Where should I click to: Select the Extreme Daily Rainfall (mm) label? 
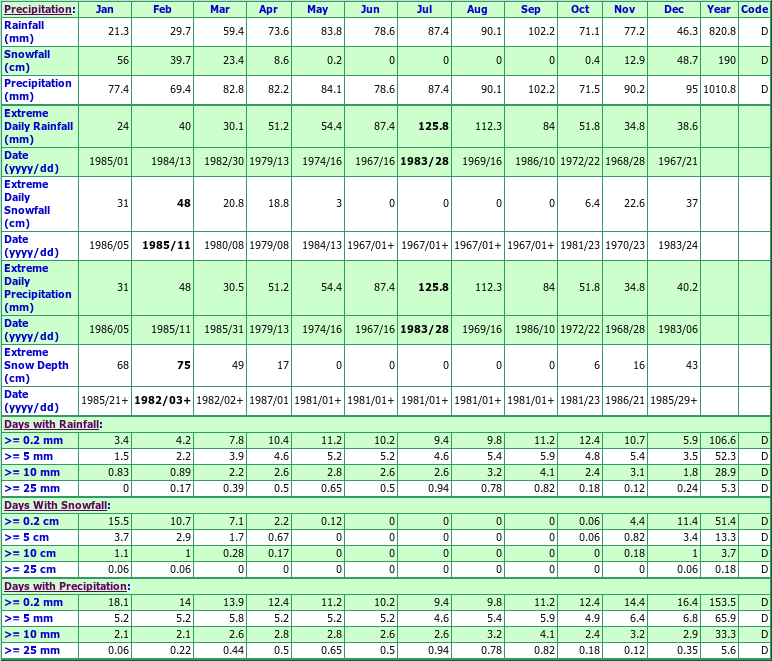point(38,126)
